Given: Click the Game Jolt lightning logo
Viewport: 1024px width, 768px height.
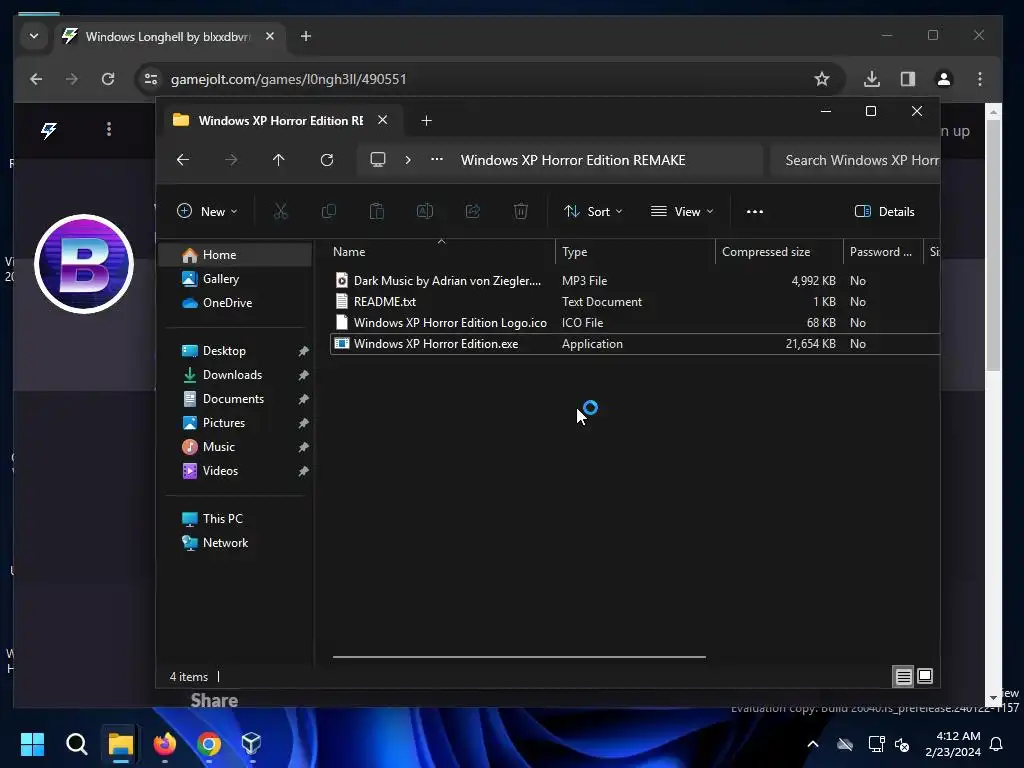Looking at the screenshot, I should coord(48,131).
